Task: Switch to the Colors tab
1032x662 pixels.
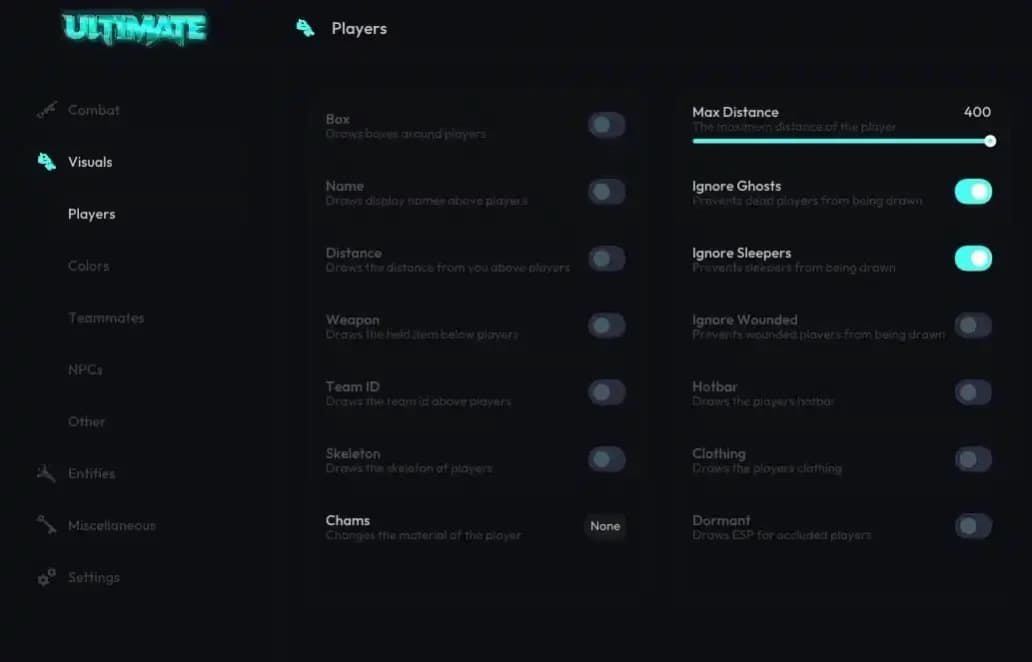Action: pyautogui.click(x=88, y=266)
